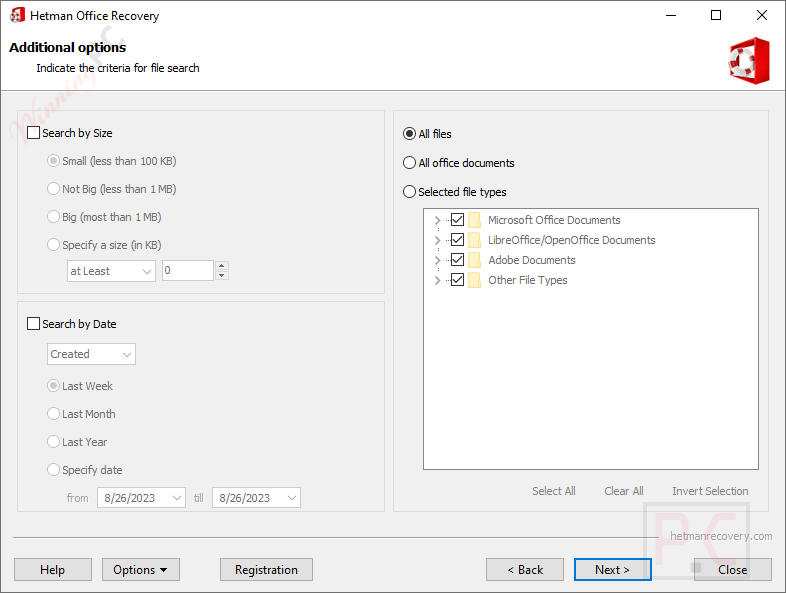The image size is (786, 593).
Task: Click Invert Selection link
Action: [x=710, y=491]
